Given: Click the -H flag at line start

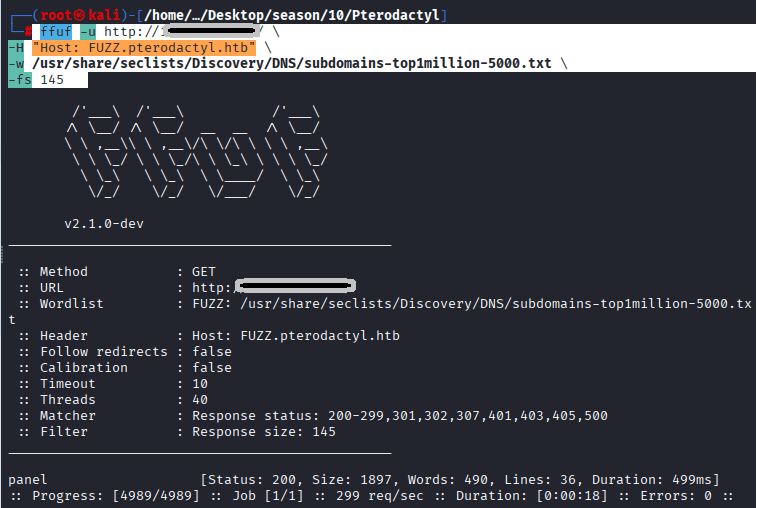Looking at the screenshot, I should point(15,48).
